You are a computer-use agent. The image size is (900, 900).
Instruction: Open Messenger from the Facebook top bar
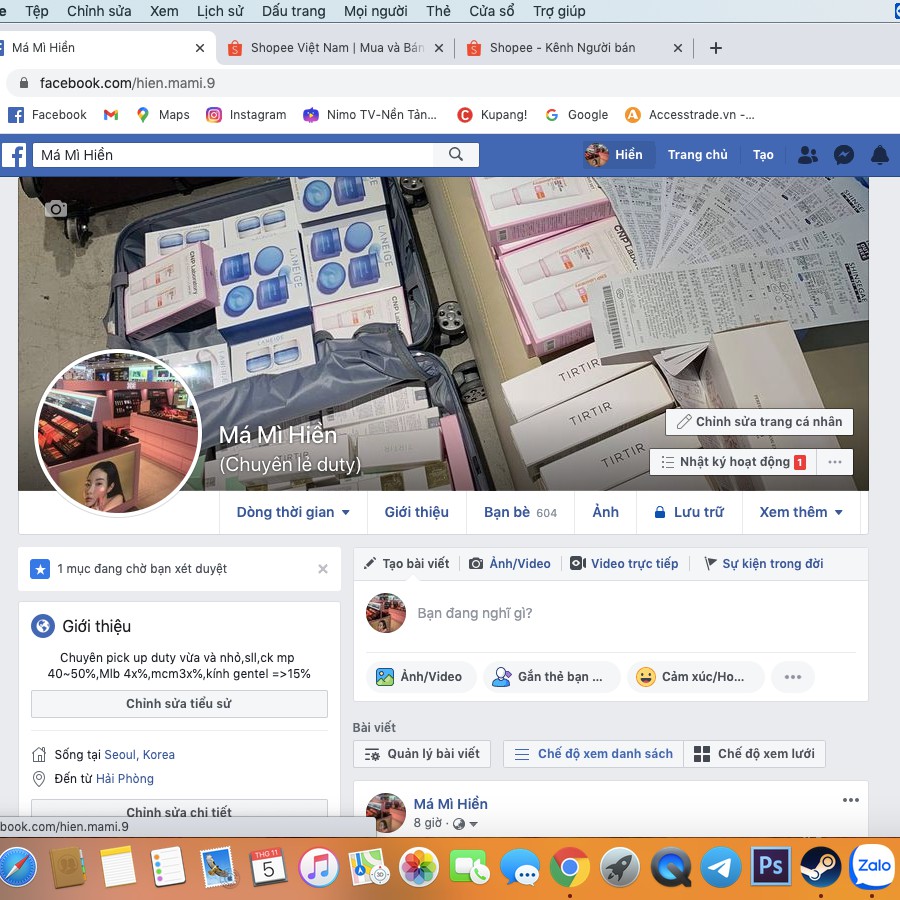[843, 155]
